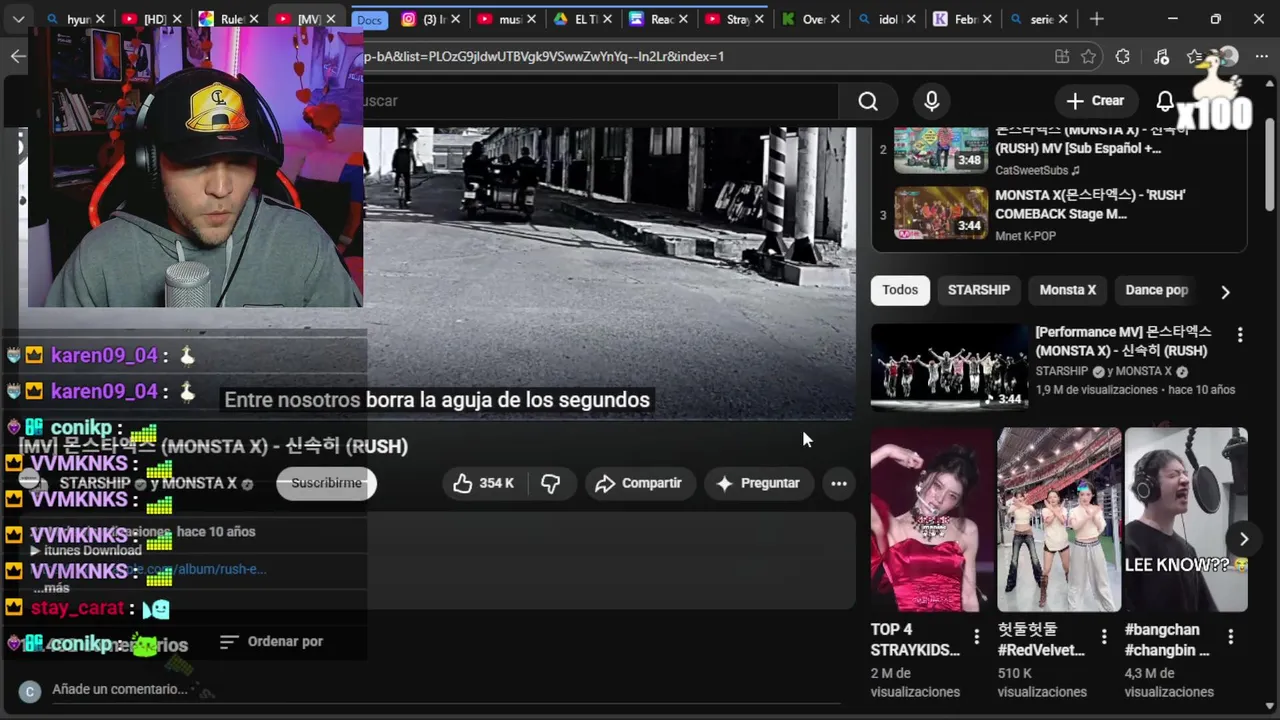Open the browser tab search chevron
The image size is (1280, 720).
18,19
